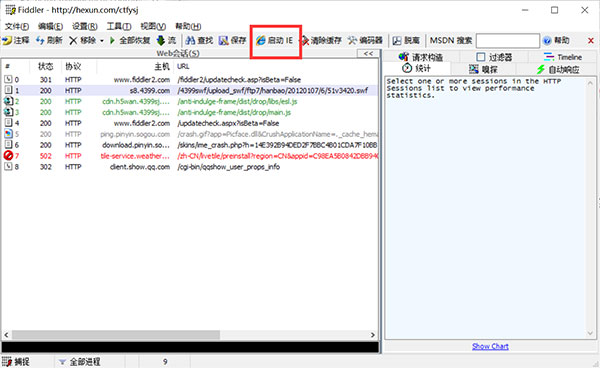Click the Show Chart link
The width and height of the screenshot is (600, 368).
[490, 346]
